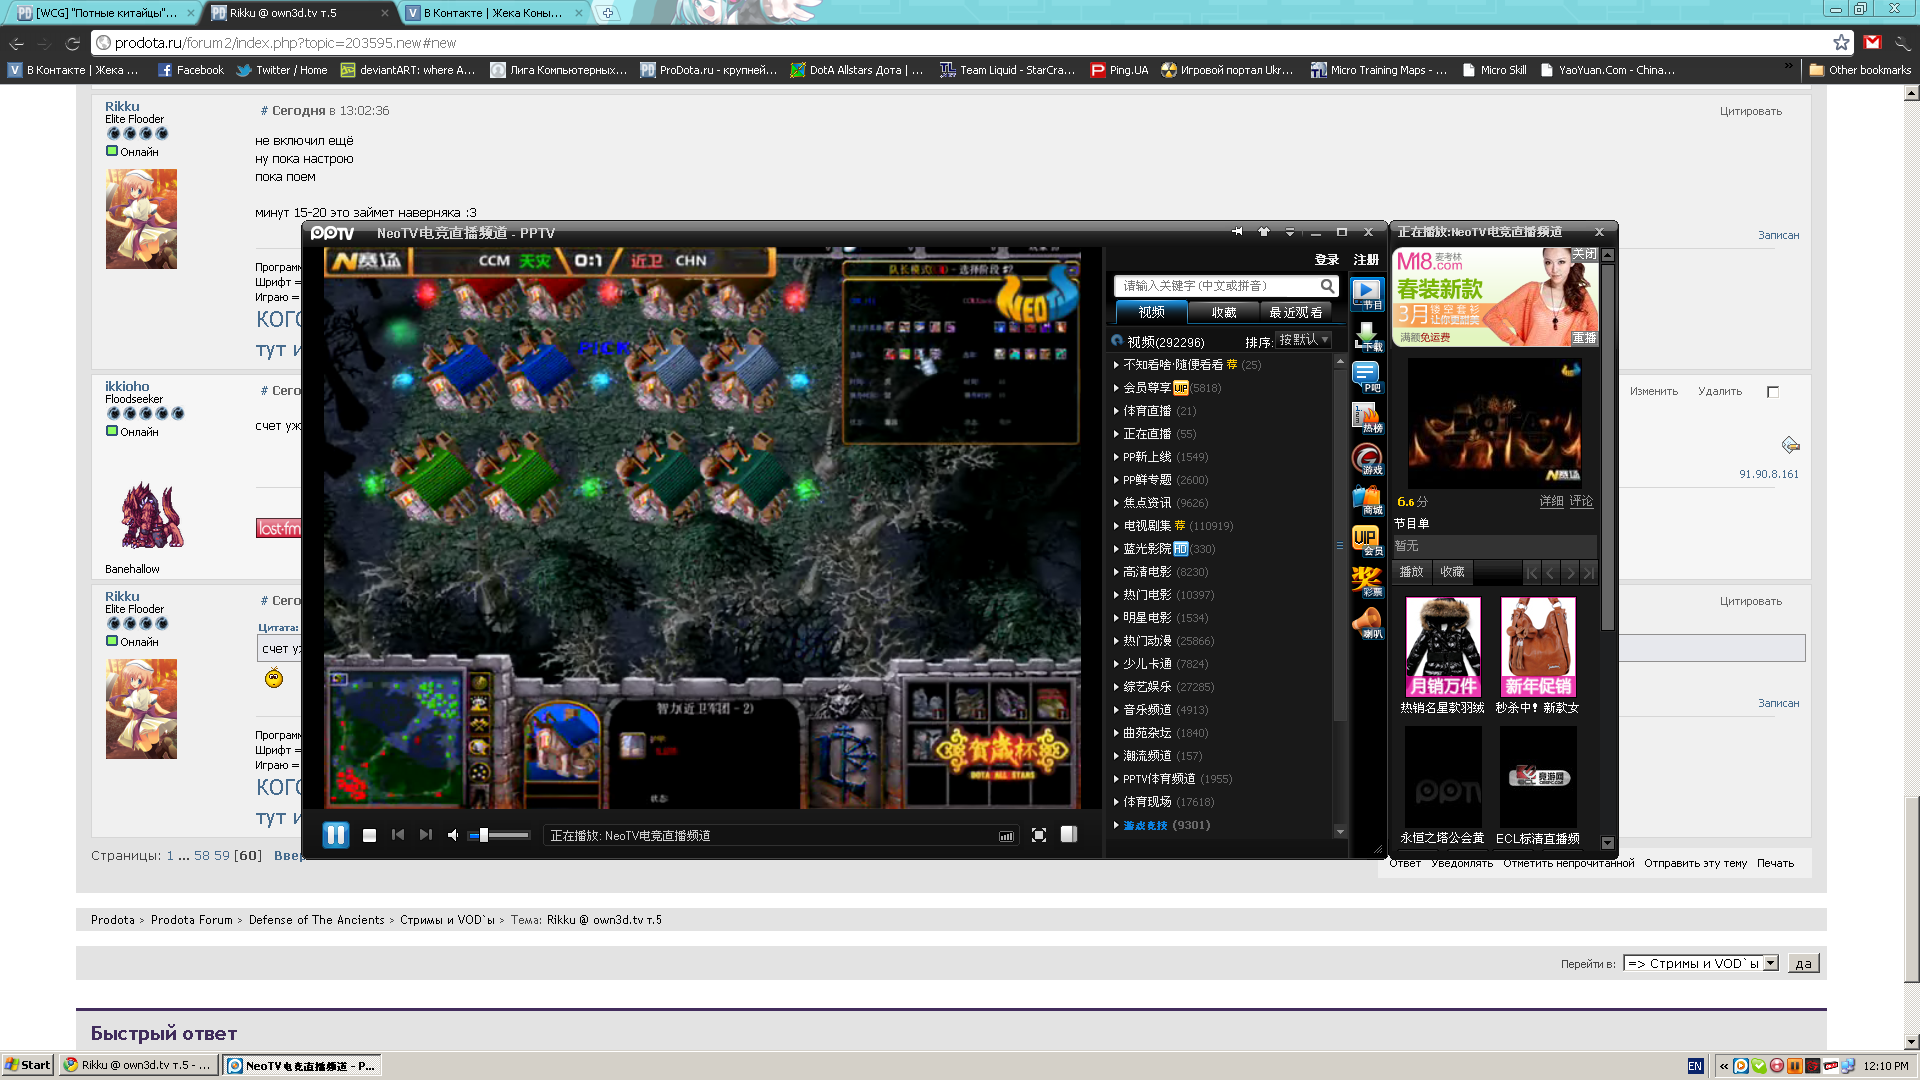1920x1080 pixels.
Task: Open the 商城 (shop) sidebar icon
Action: coord(1367,500)
